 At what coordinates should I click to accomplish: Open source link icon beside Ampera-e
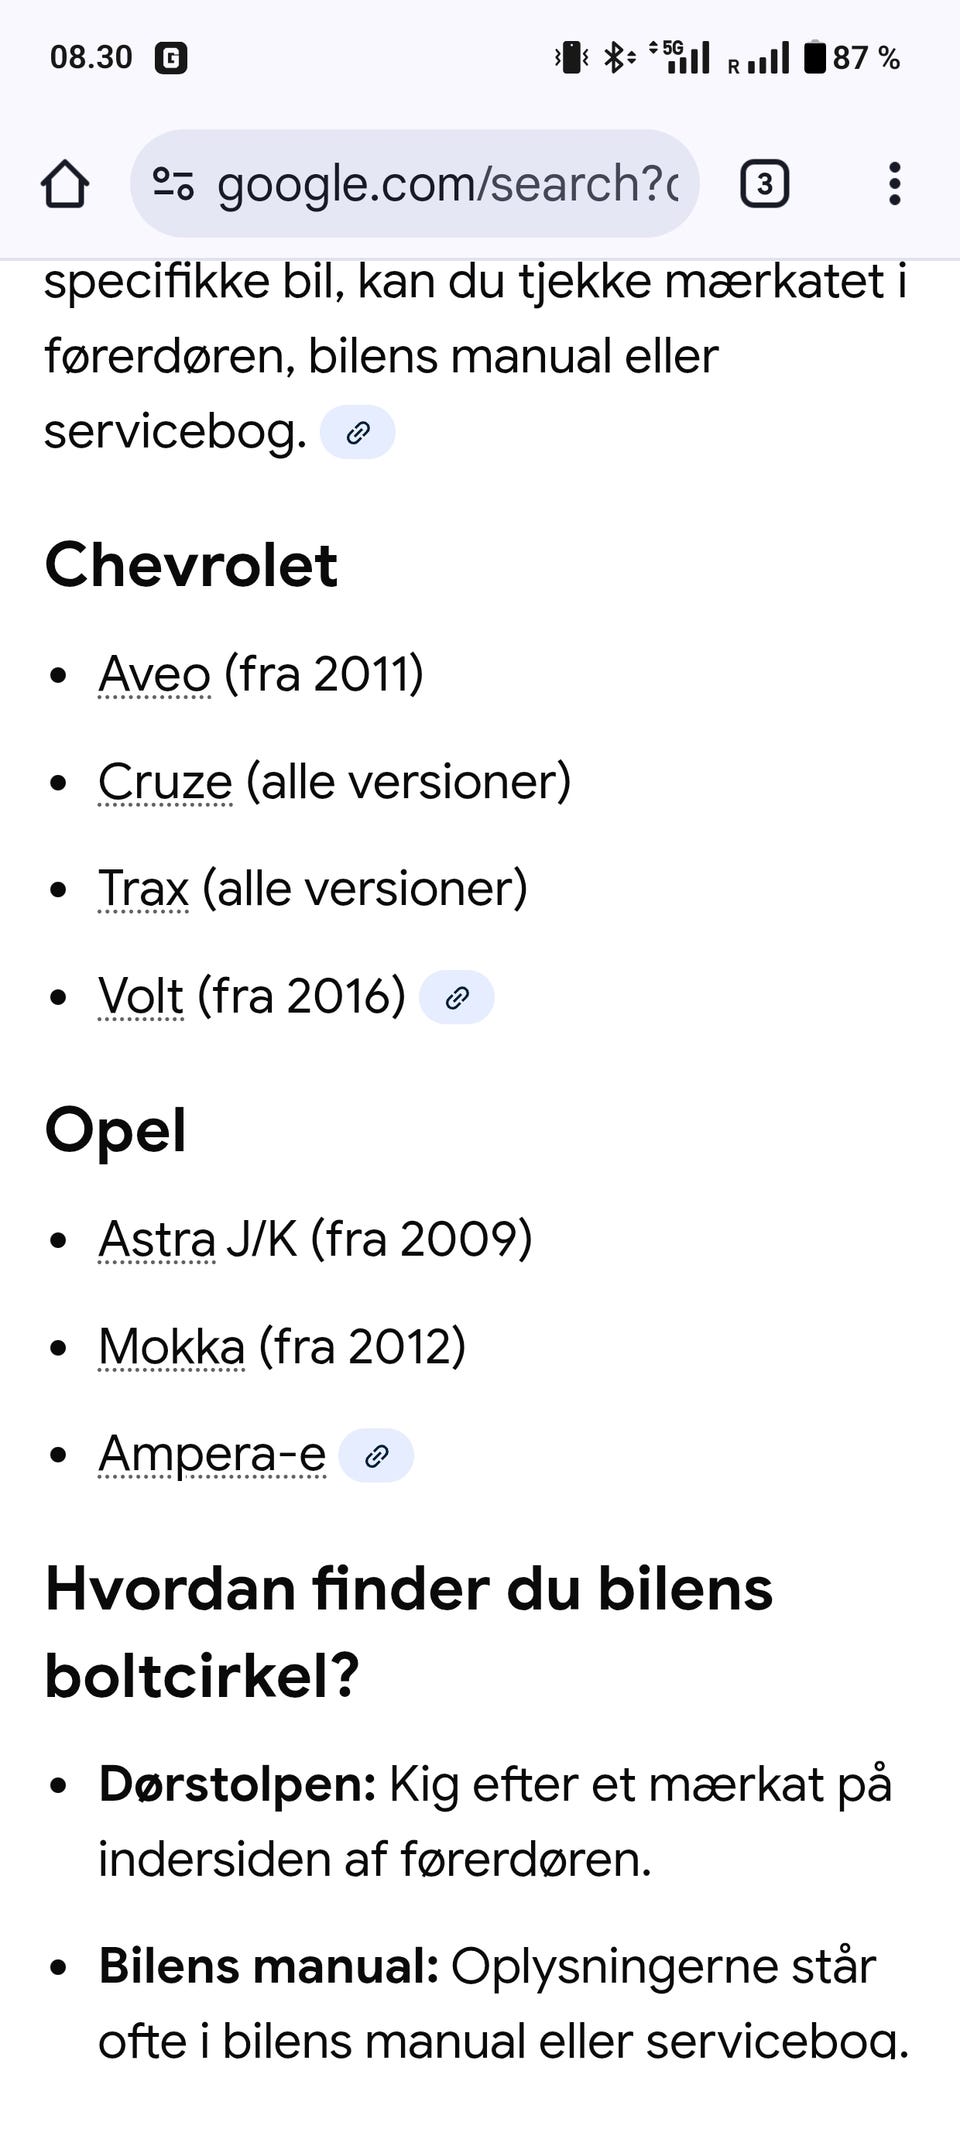[x=376, y=1455]
